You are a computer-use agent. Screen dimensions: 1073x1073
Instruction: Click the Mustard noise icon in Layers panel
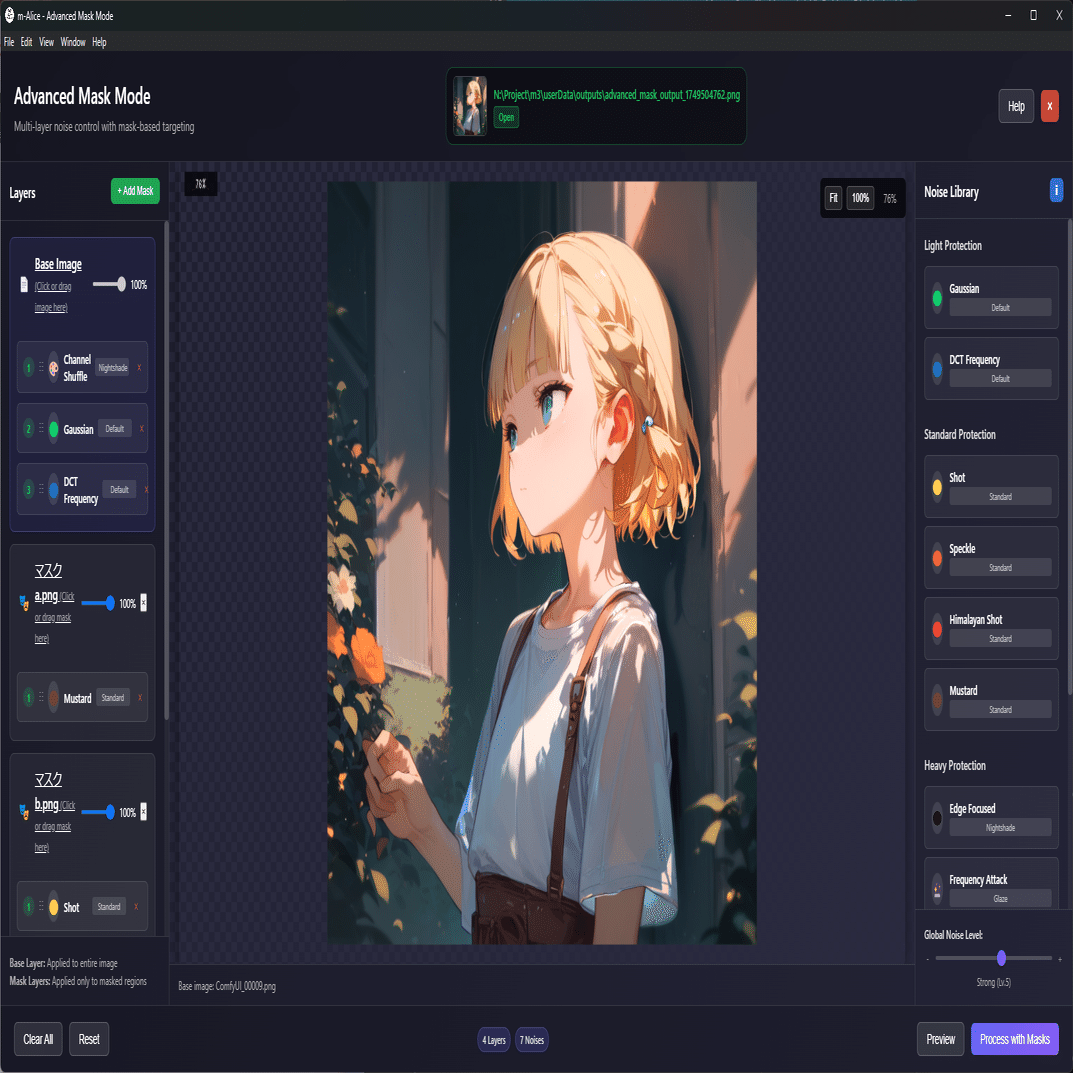[x=53, y=698]
